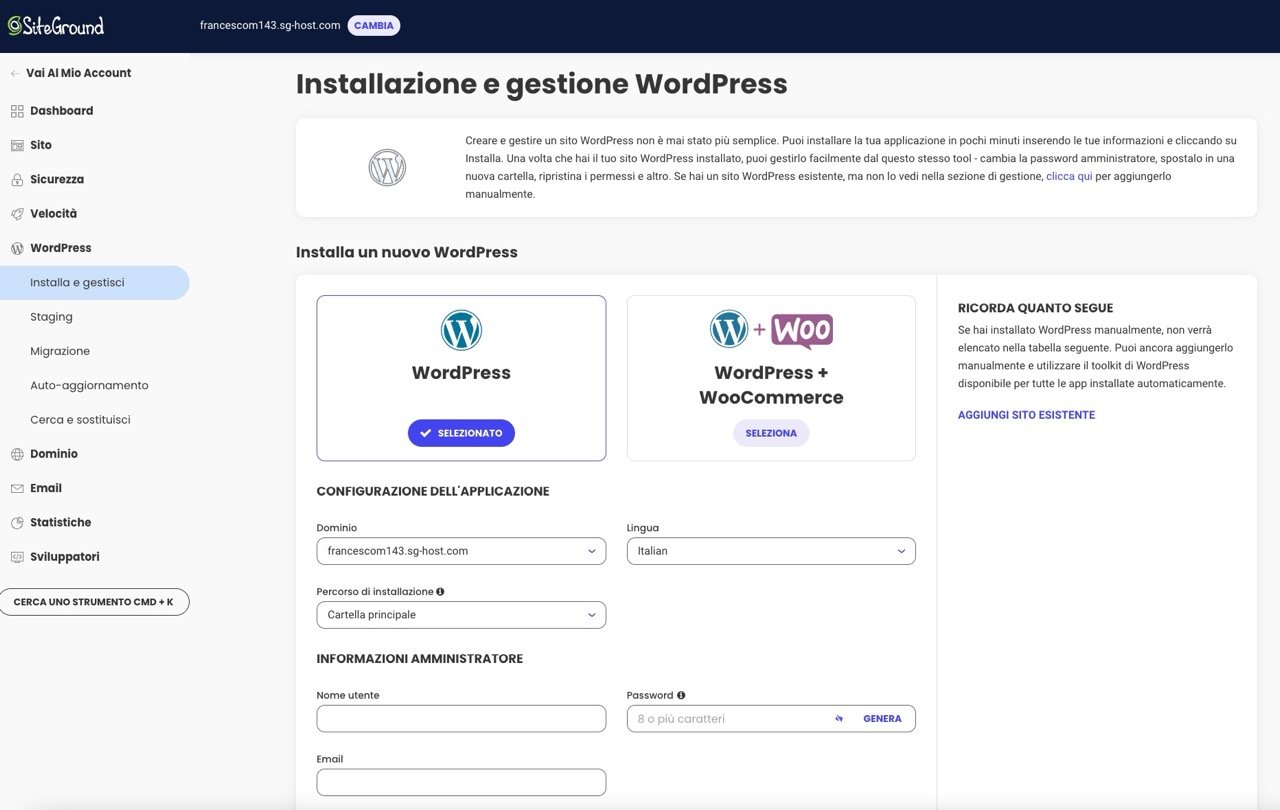Click the Dominio globe icon
The image size is (1280, 810).
17,454
